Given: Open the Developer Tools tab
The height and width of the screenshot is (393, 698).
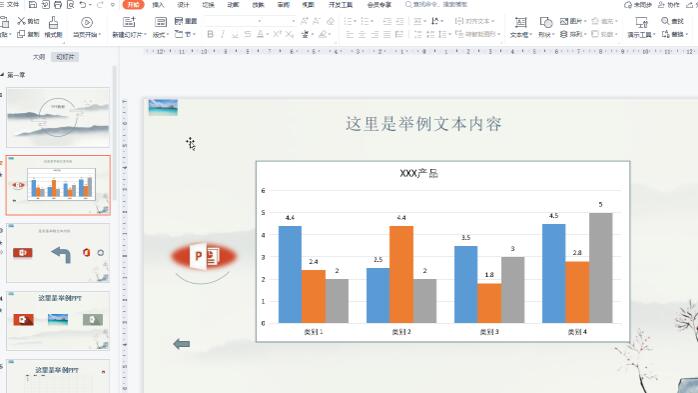Looking at the screenshot, I should pos(341,4).
